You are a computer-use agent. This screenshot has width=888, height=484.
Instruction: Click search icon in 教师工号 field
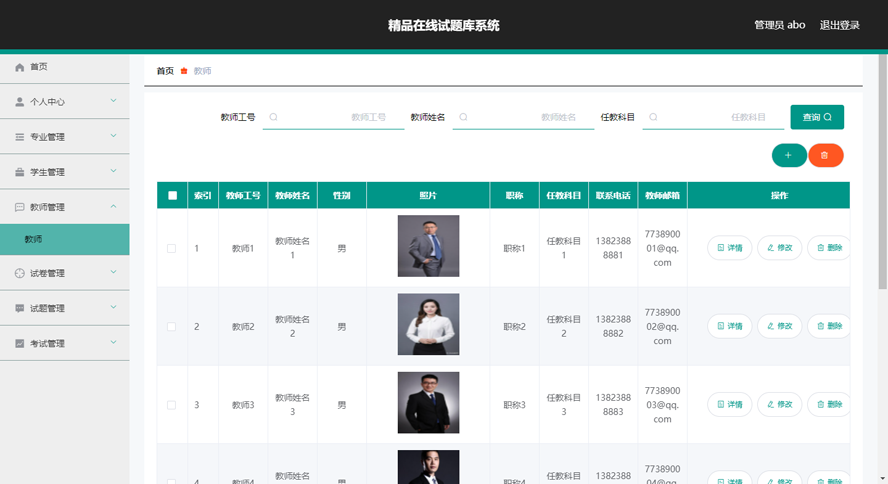(274, 117)
